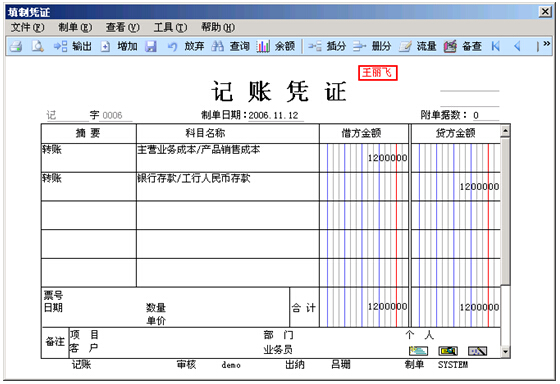Click the first small icon under 个人
The height and width of the screenshot is (384, 560).
point(418,351)
